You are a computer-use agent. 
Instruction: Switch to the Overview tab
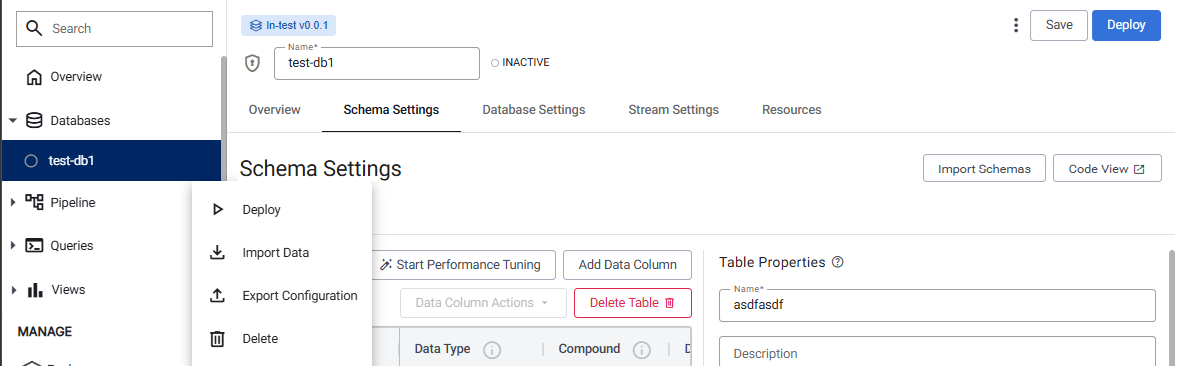tap(274, 110)
